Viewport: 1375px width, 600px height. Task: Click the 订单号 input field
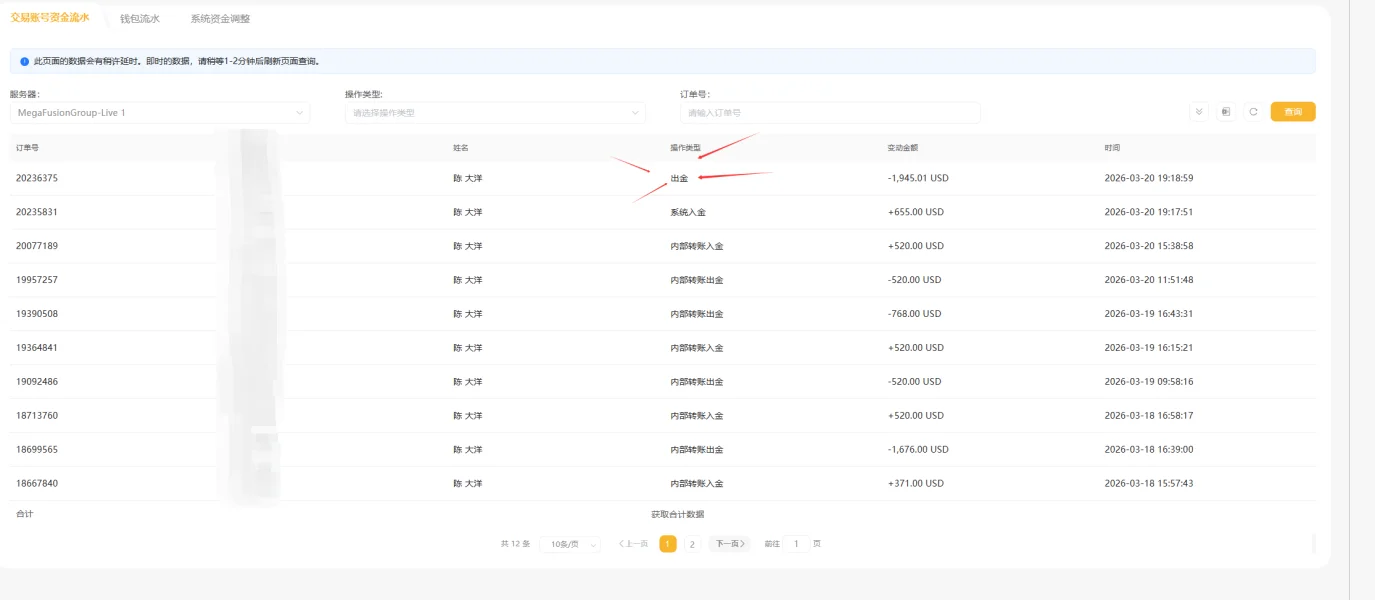click(x=830, y=113)
